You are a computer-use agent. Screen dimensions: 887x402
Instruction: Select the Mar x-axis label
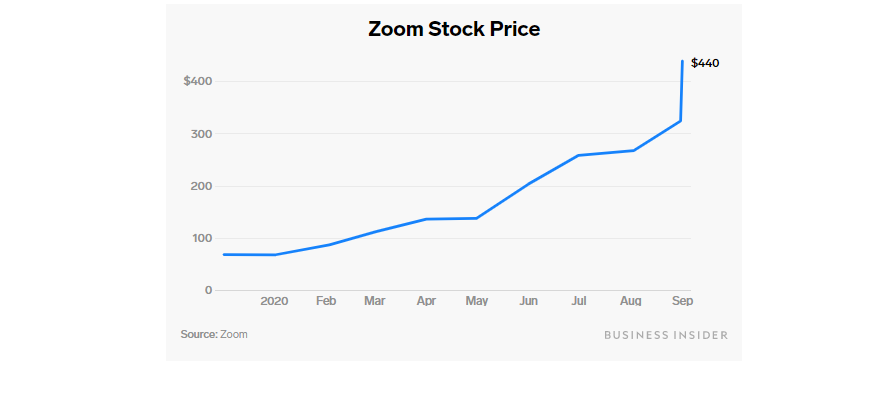pyautogui.click(x=375, y=301)
